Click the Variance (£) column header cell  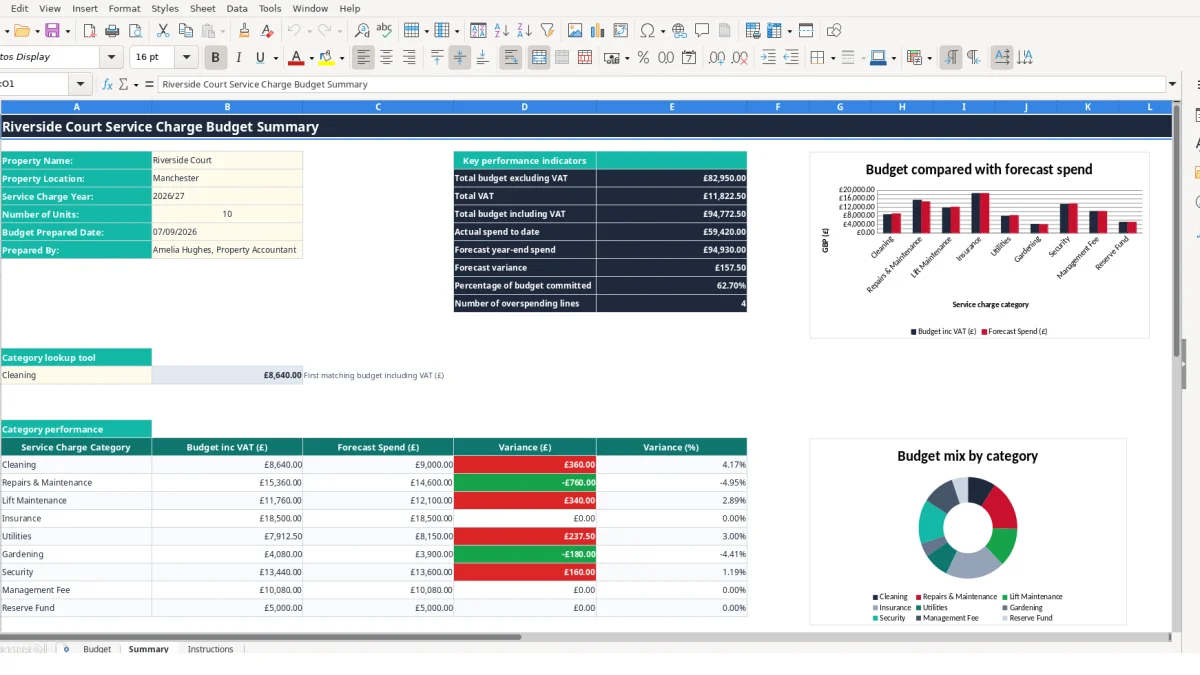point(525,447)
